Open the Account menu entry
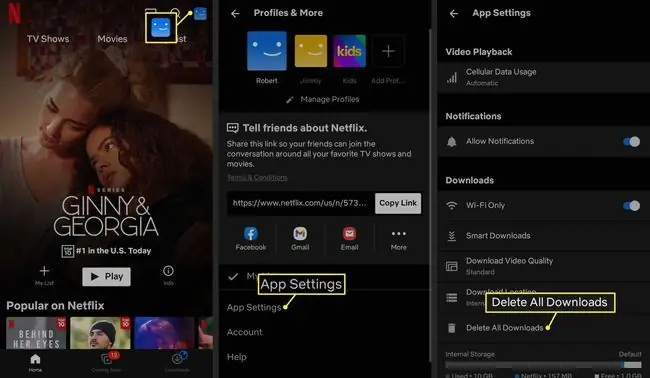The width and height of the screenshot is (650, 378). click(x=245, y=332)
